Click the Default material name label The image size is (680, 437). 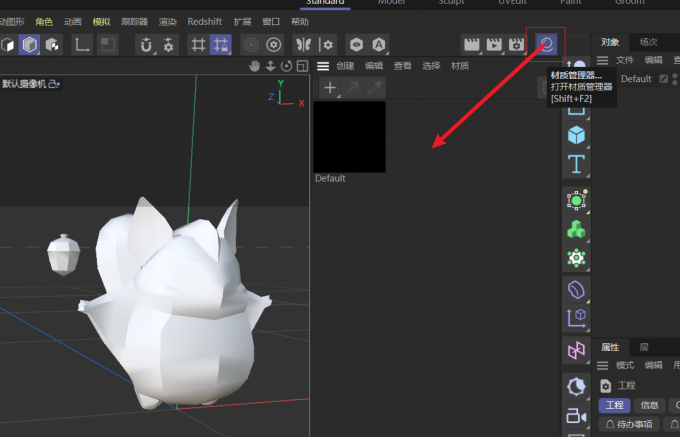pyautogui.click(x=330, y=178)
